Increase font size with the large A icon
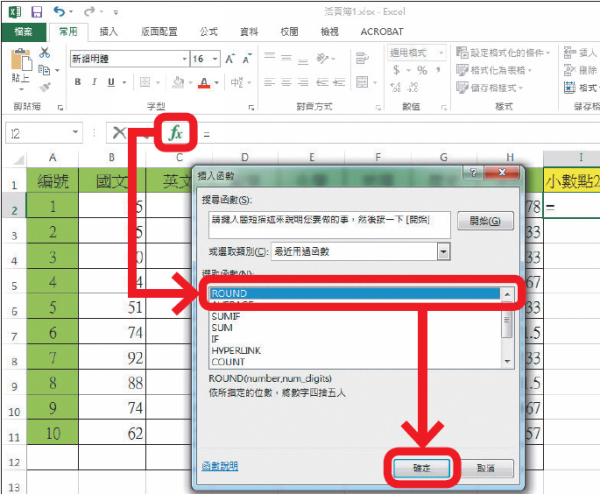The image size is (600, 494). pos(230,59)
